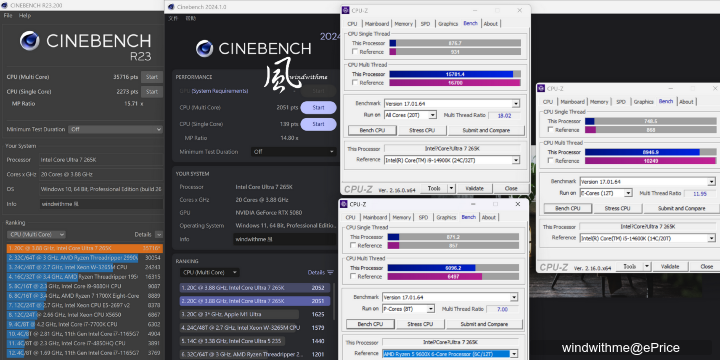Click Cinebench 2024 title bar app icon
The width and height of the screenshot is (720, 360).
[x=171, y=7]
